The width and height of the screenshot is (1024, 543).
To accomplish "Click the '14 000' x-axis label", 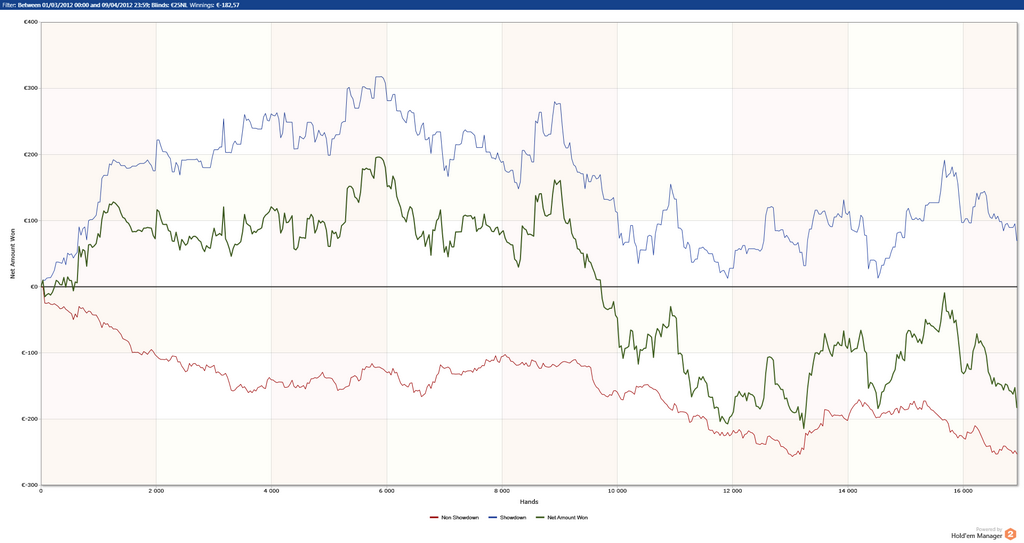I will click(x=848, y=491).
